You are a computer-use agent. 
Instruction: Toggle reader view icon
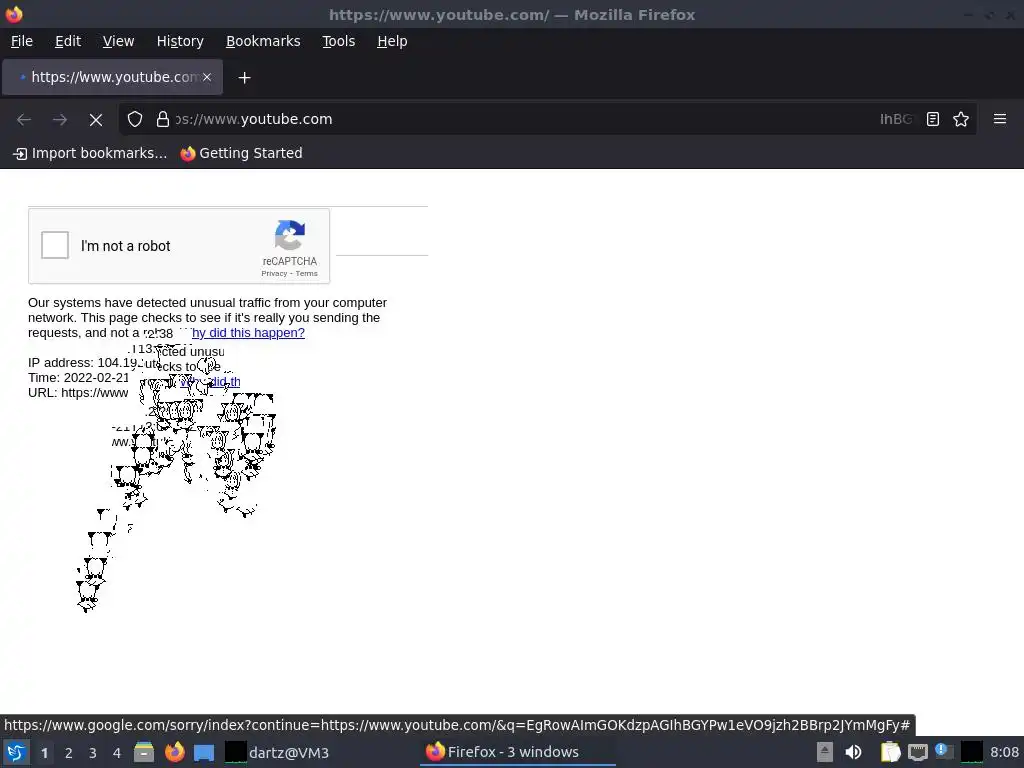[x=933, y=120]
